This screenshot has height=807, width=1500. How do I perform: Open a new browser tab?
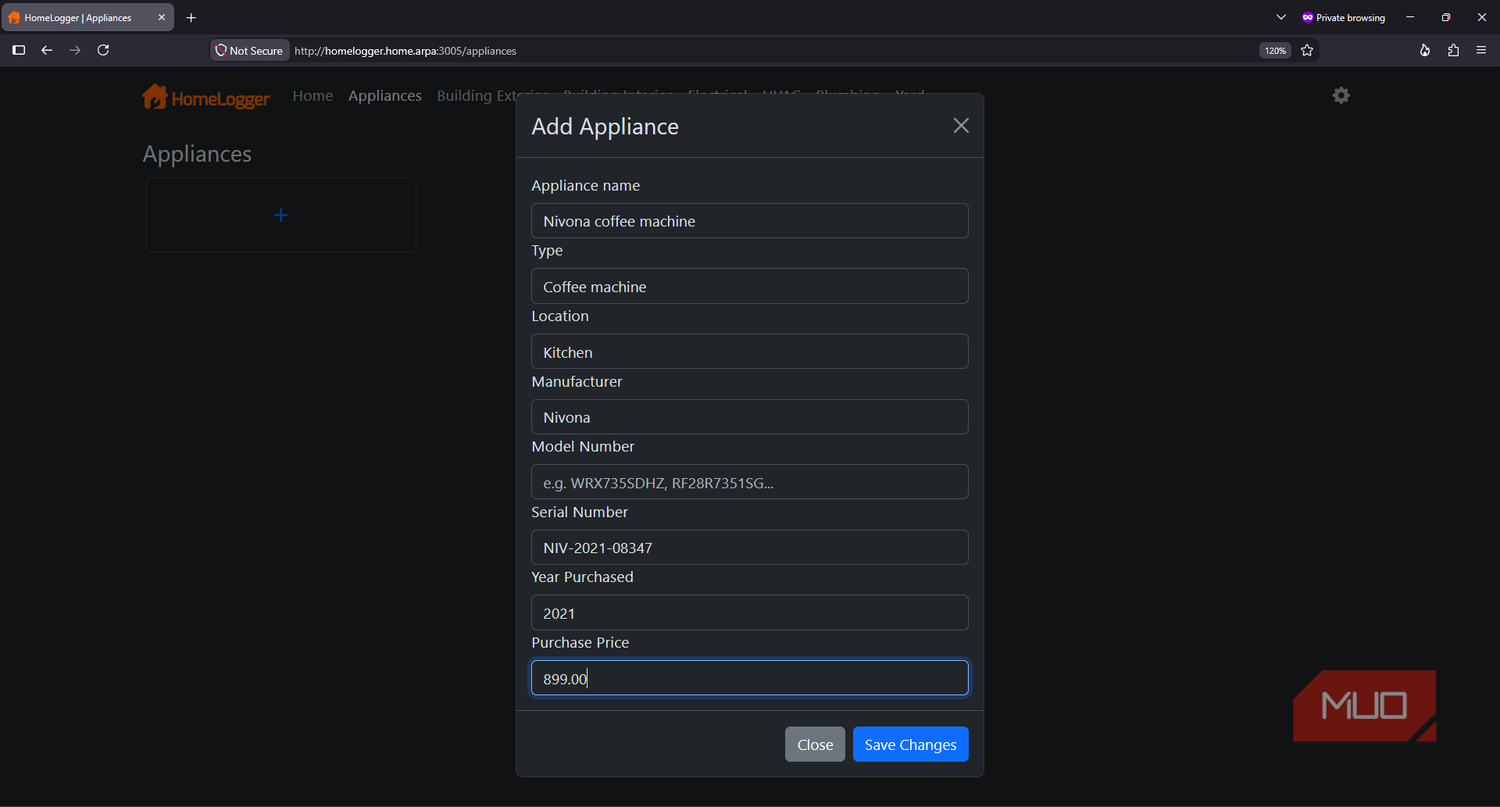191,18
